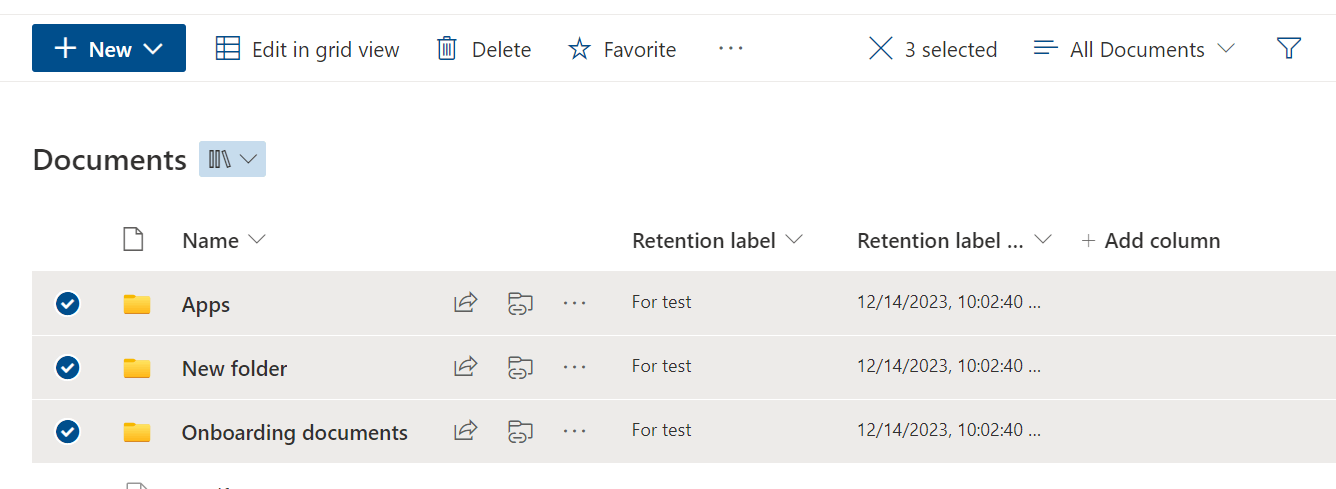Click the Documents library title
Screen dimensions: 1336x489
[110, 160]
